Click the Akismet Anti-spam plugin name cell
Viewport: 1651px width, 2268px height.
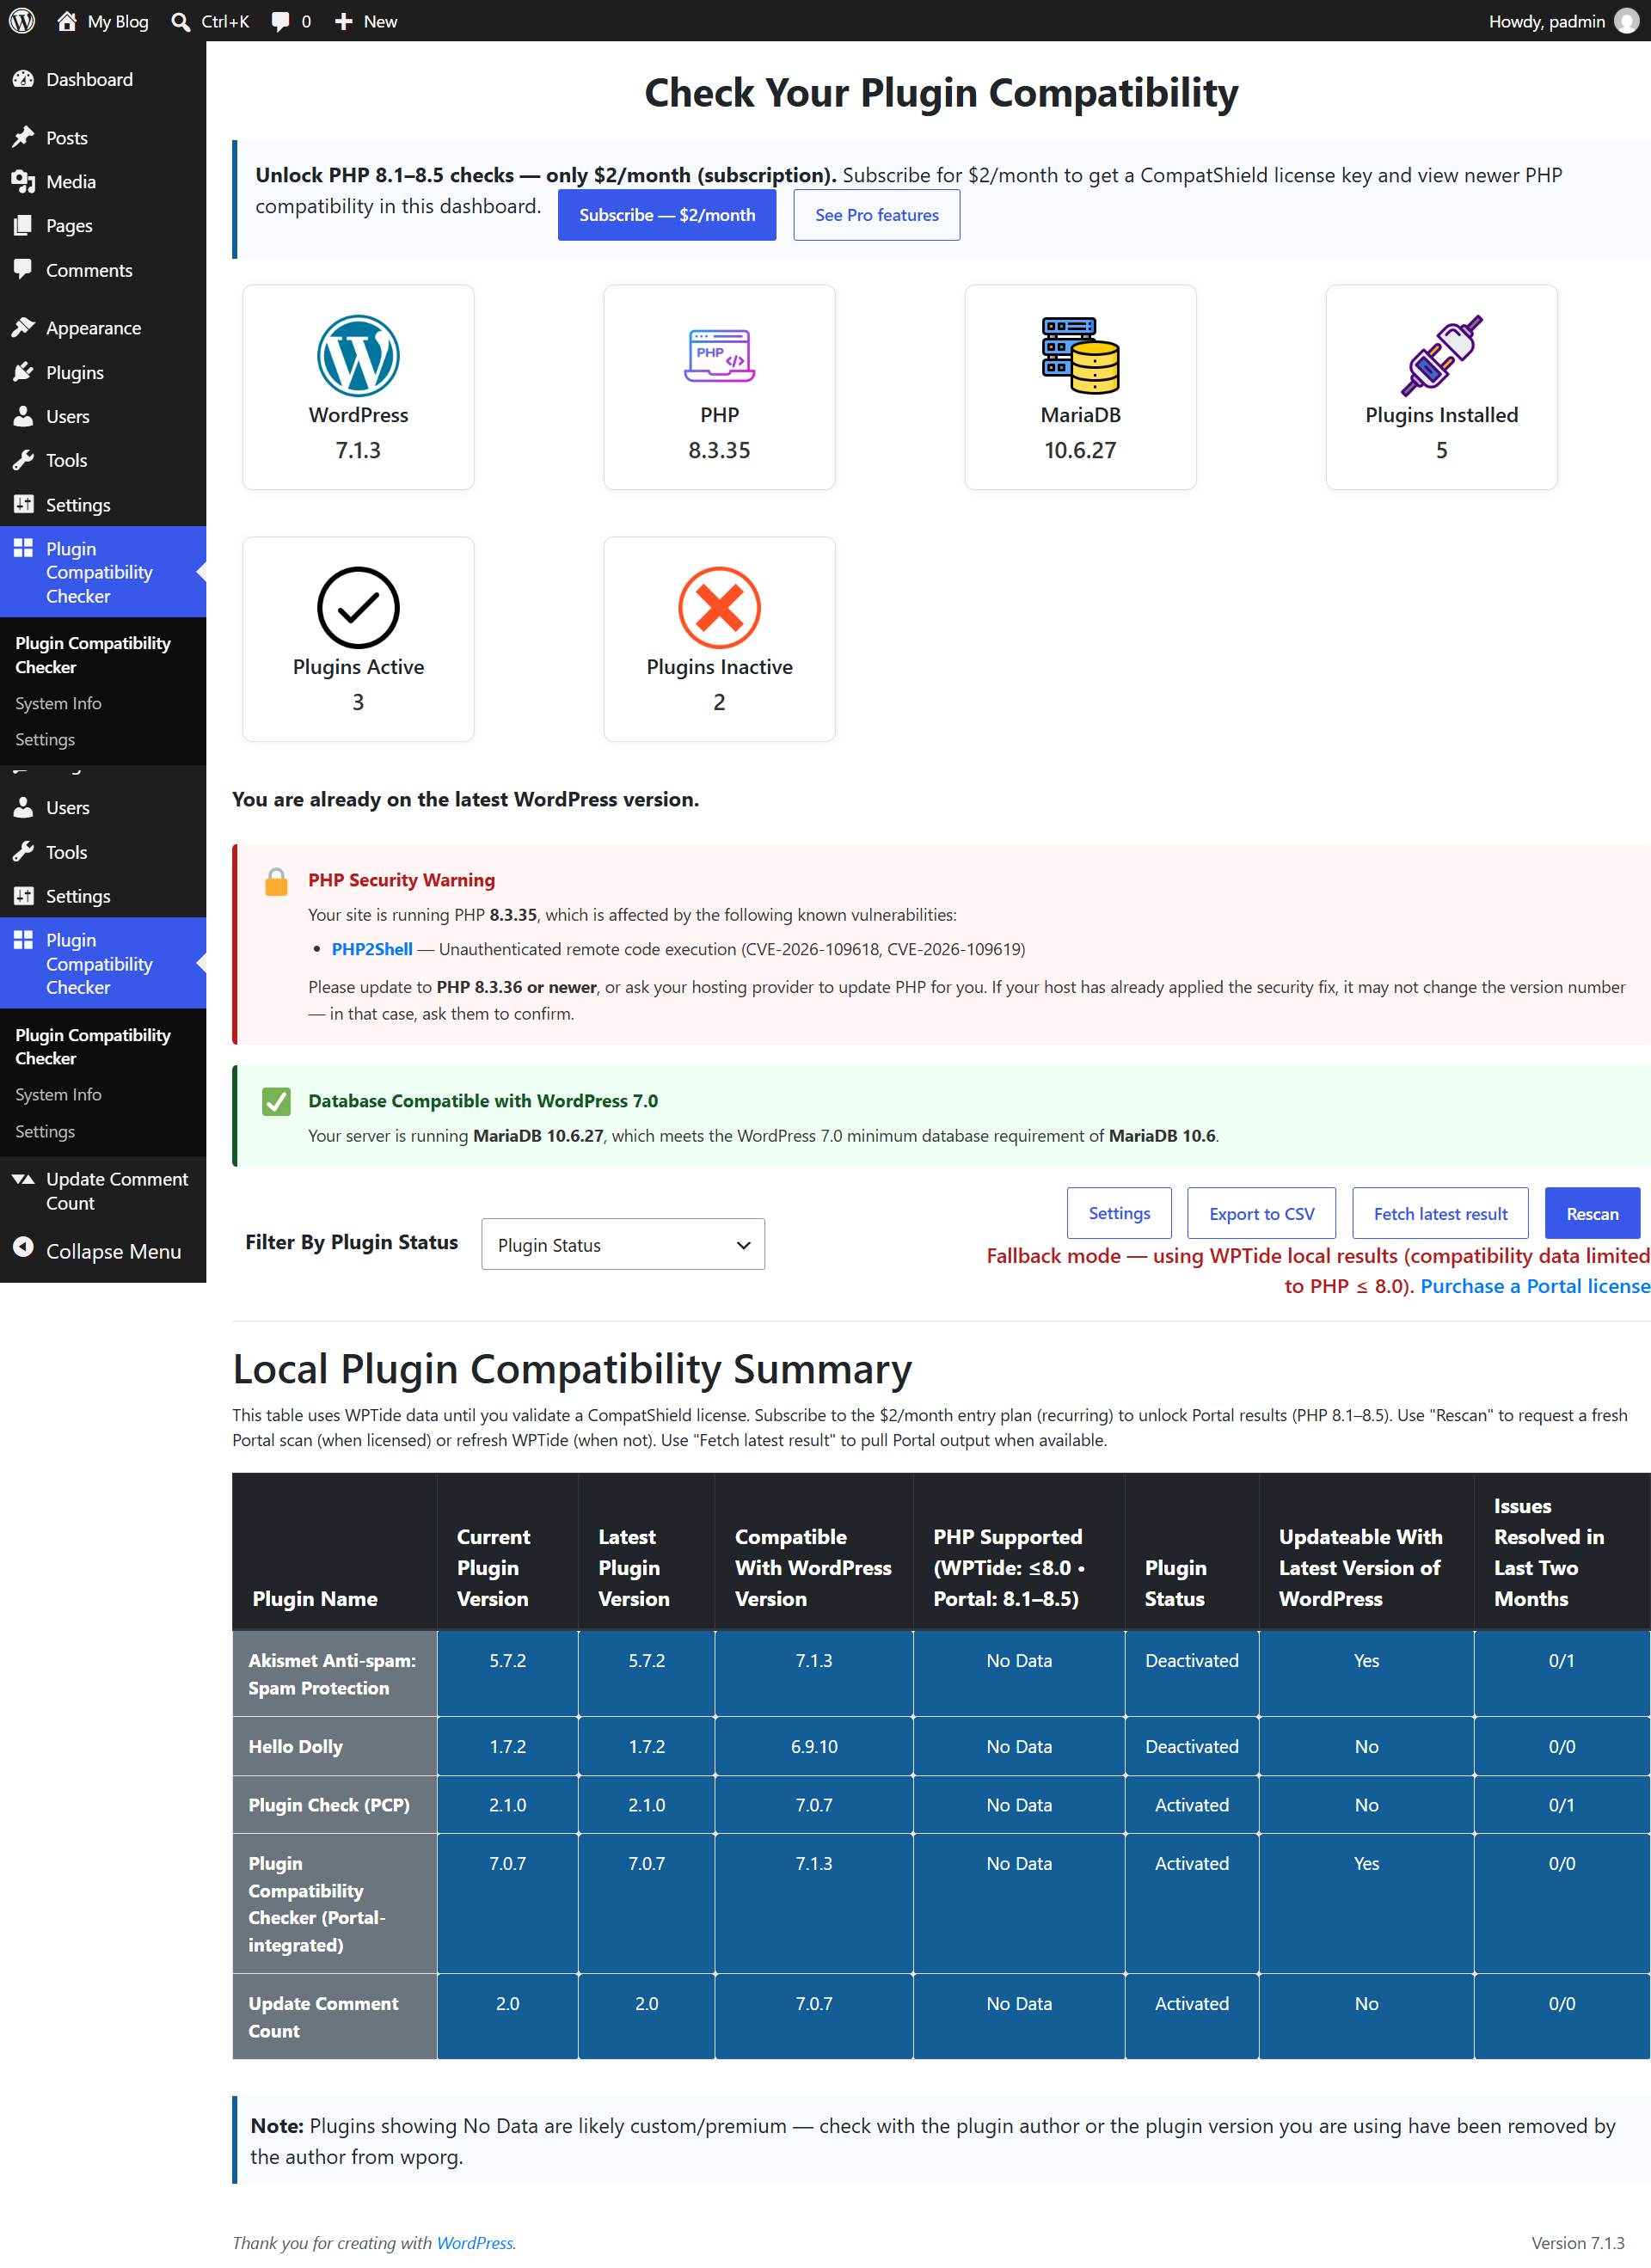[x=334, y=1674]
